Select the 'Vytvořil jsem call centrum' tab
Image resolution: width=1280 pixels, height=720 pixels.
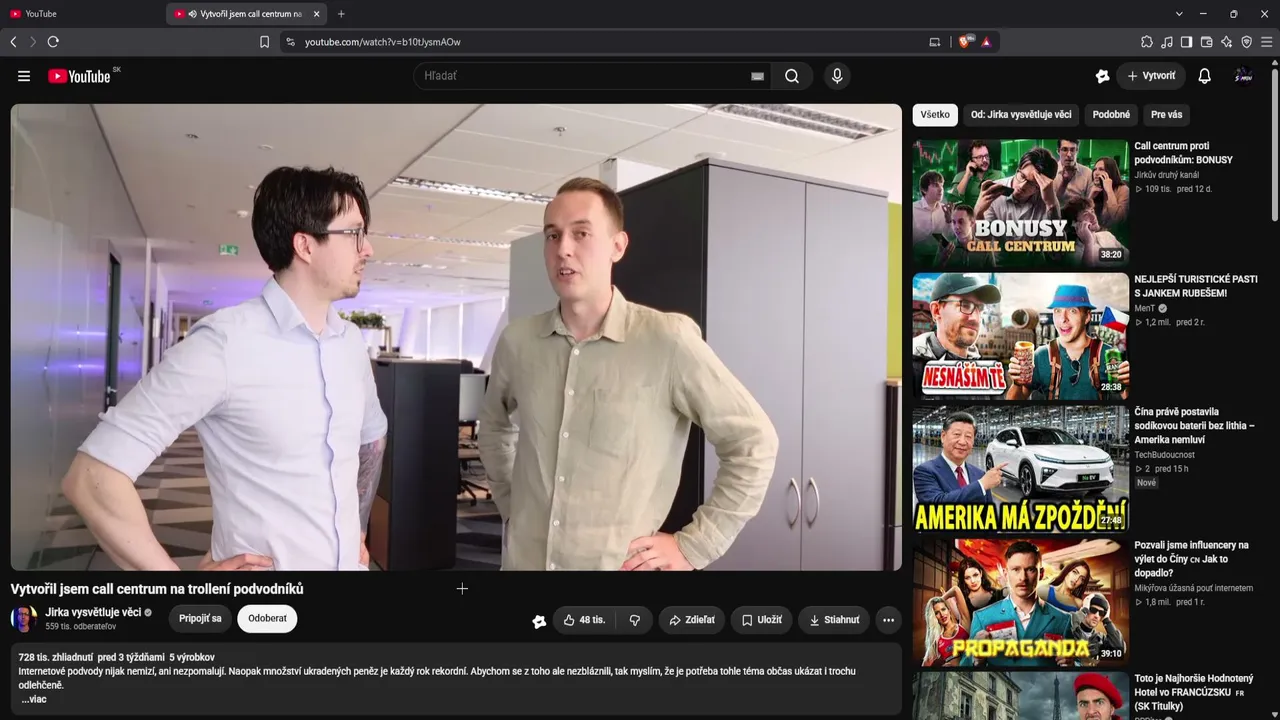248,14
